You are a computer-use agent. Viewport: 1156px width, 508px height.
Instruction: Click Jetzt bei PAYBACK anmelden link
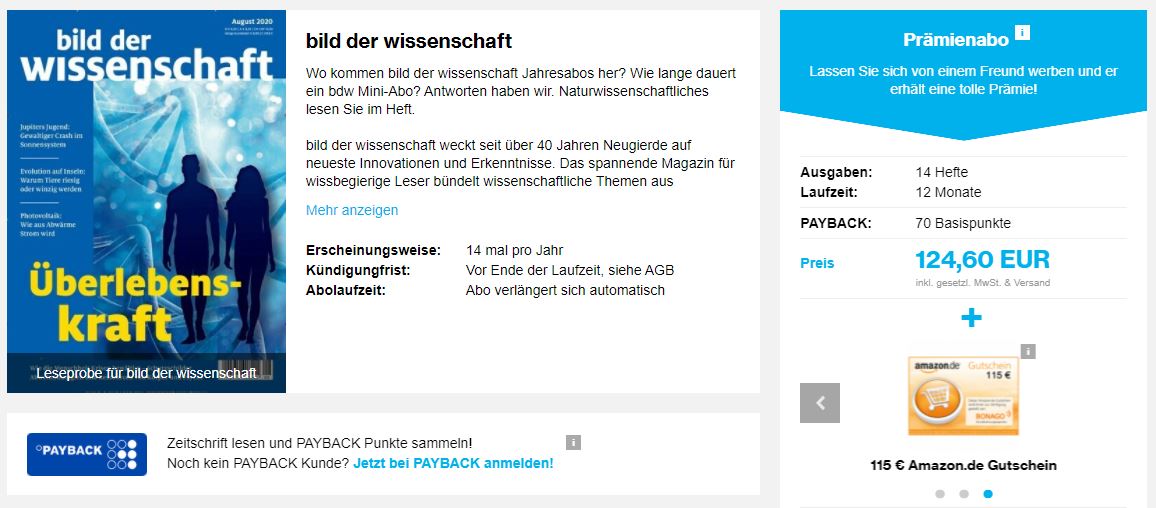click(x=453, y=463)
